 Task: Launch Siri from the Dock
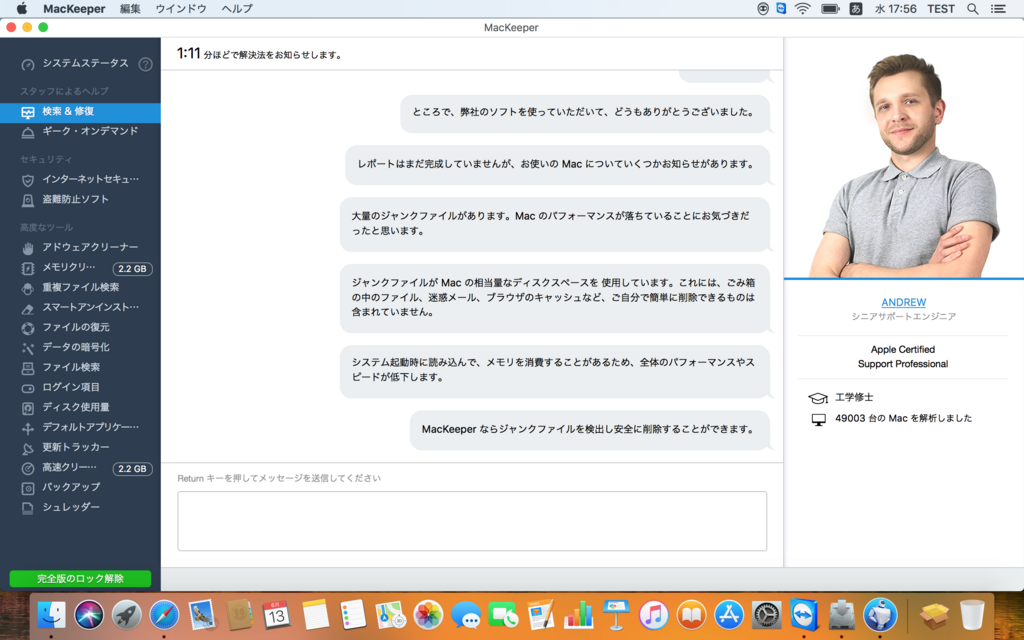(89, 615)
